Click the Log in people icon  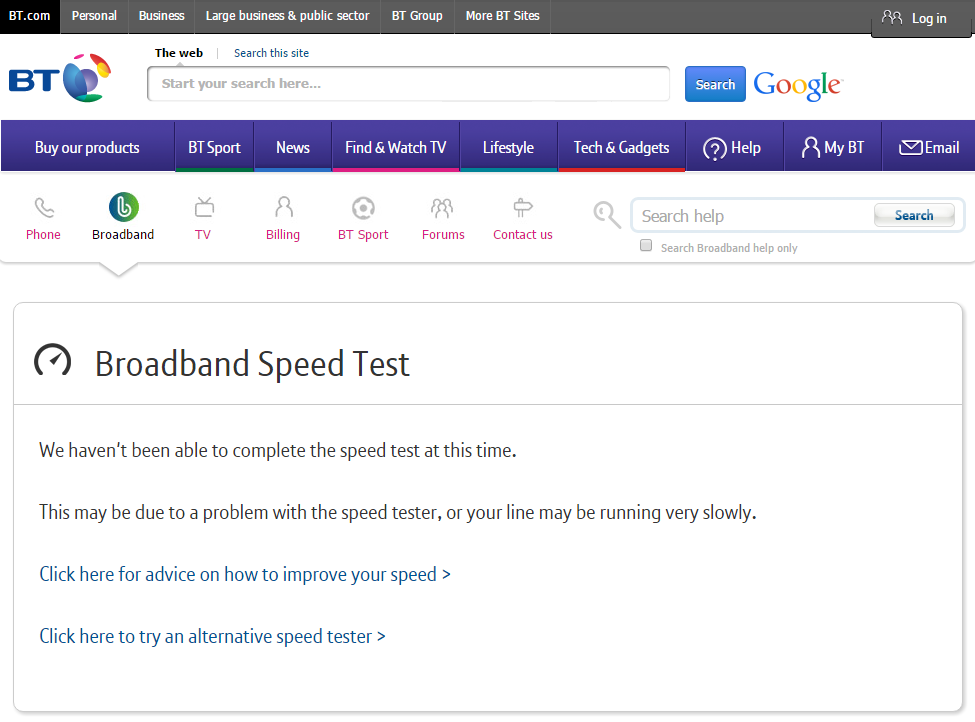pyautogui.click(x=892, y=17)
